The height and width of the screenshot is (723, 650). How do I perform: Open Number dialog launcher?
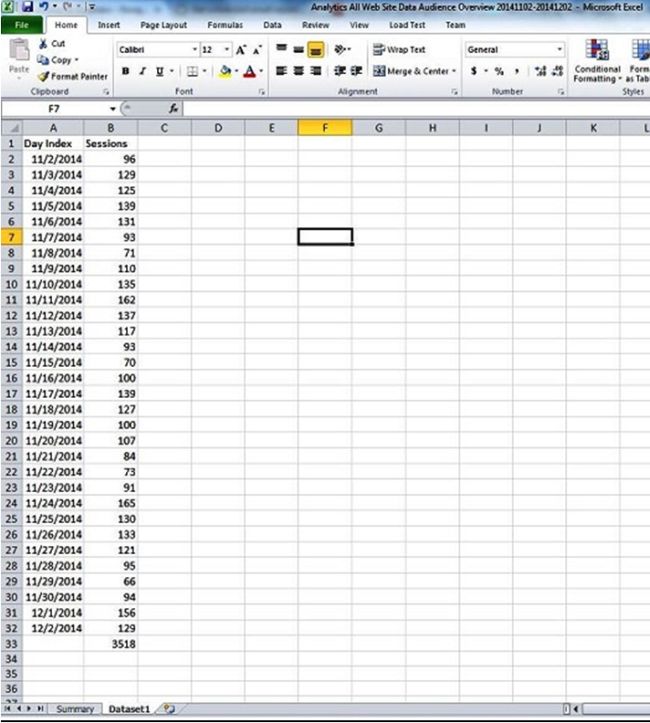click(x=561, y=92)
